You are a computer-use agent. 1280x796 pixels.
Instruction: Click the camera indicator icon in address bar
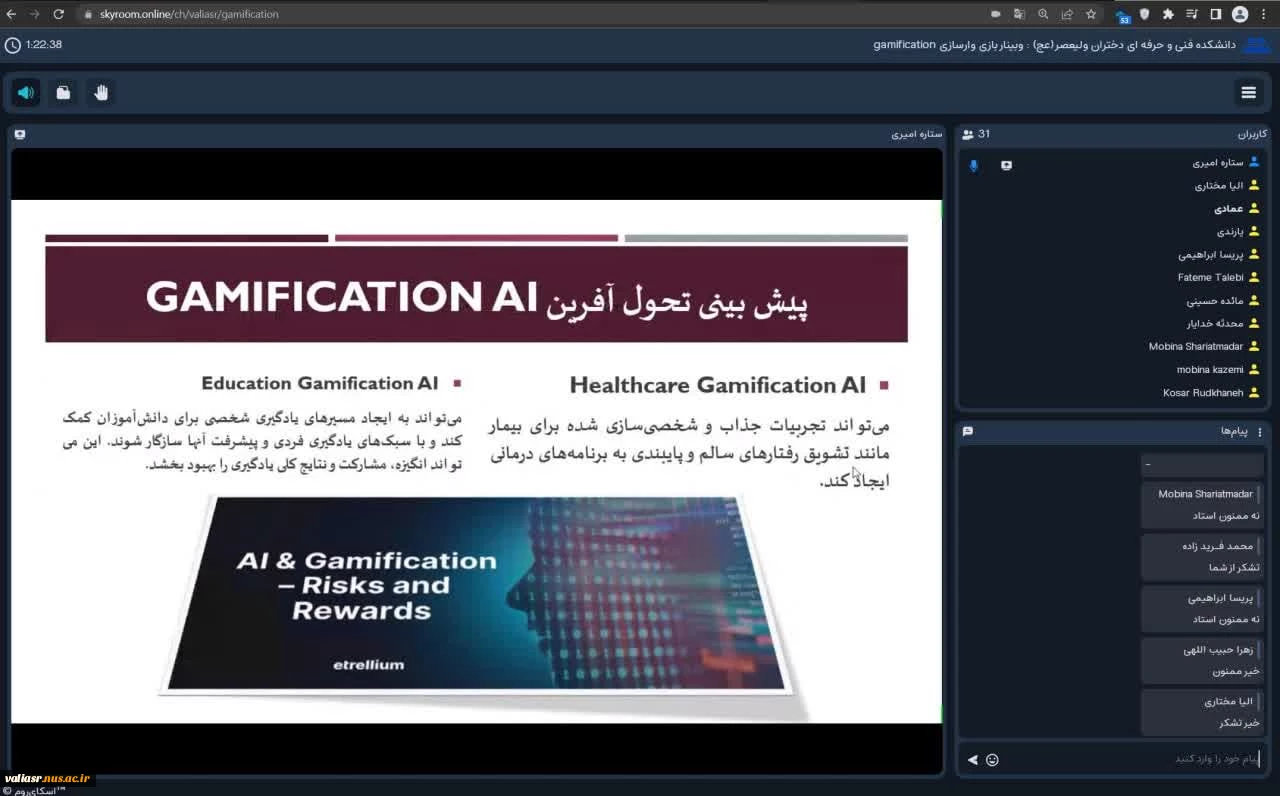[x=996, y=14]
